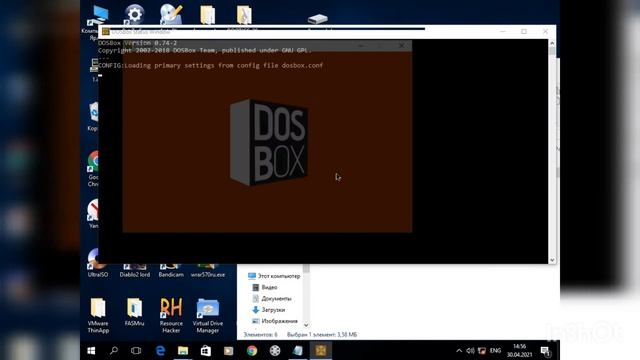The height and width of the screenshot is (360, 640).
Task: Open Загрузки in Explorer navigation pane
Action: (x=269, y=310)
